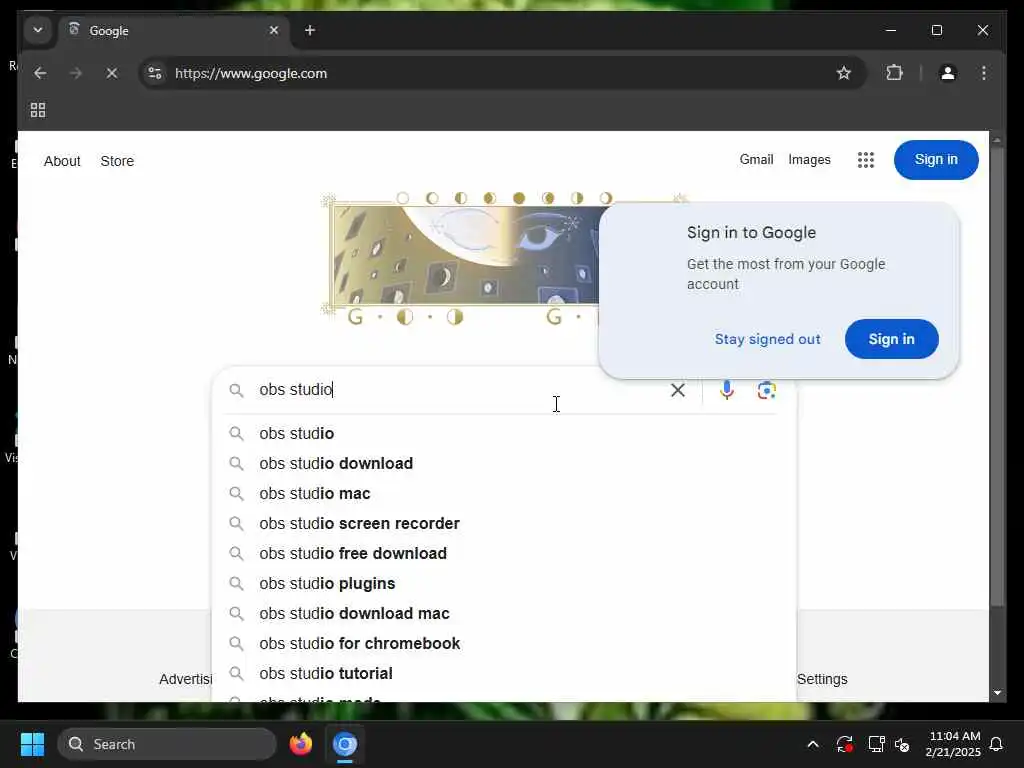The height and width of the screenshot is (768, 1024).
Task: Open site information icon in address bar
Action: [x=155, y=73]
